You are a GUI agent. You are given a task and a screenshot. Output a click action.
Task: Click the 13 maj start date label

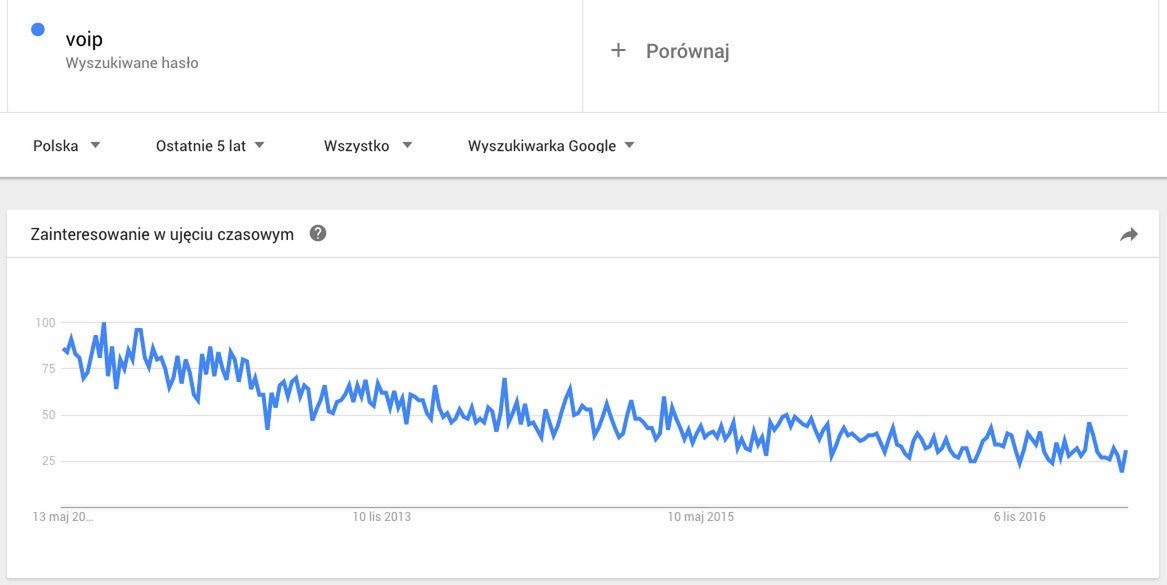tap(62, 517)
